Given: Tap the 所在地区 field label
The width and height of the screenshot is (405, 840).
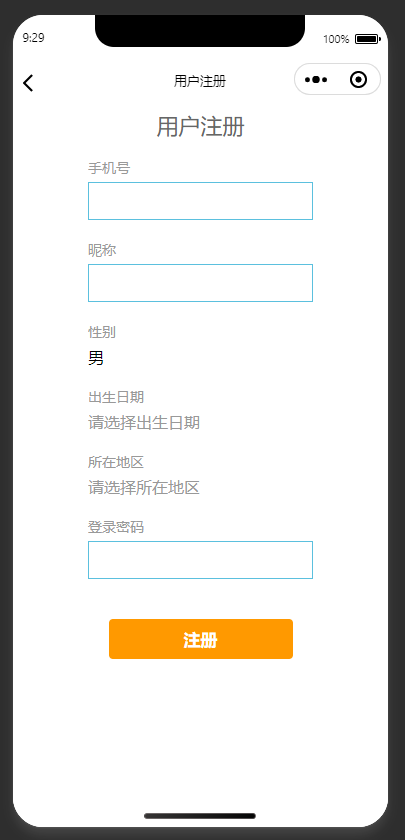Looking at the screenshot, I should [116, 462].
